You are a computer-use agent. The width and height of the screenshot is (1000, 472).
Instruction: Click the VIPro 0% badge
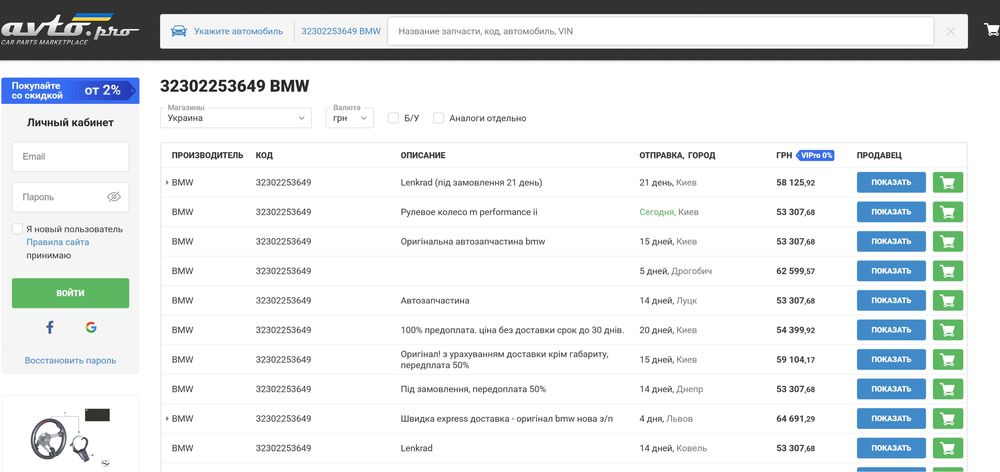click(816, 155)
